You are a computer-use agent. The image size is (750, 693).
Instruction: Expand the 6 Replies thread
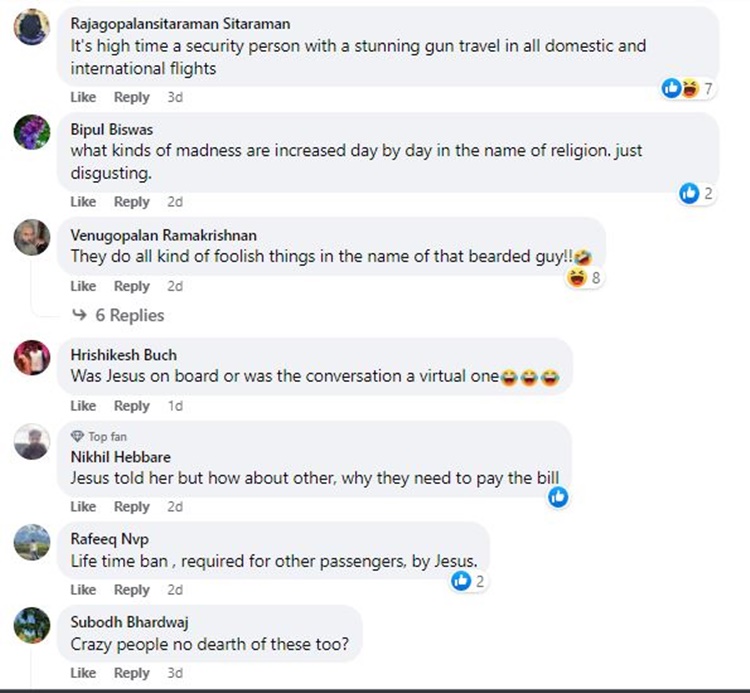pos(118,315)
